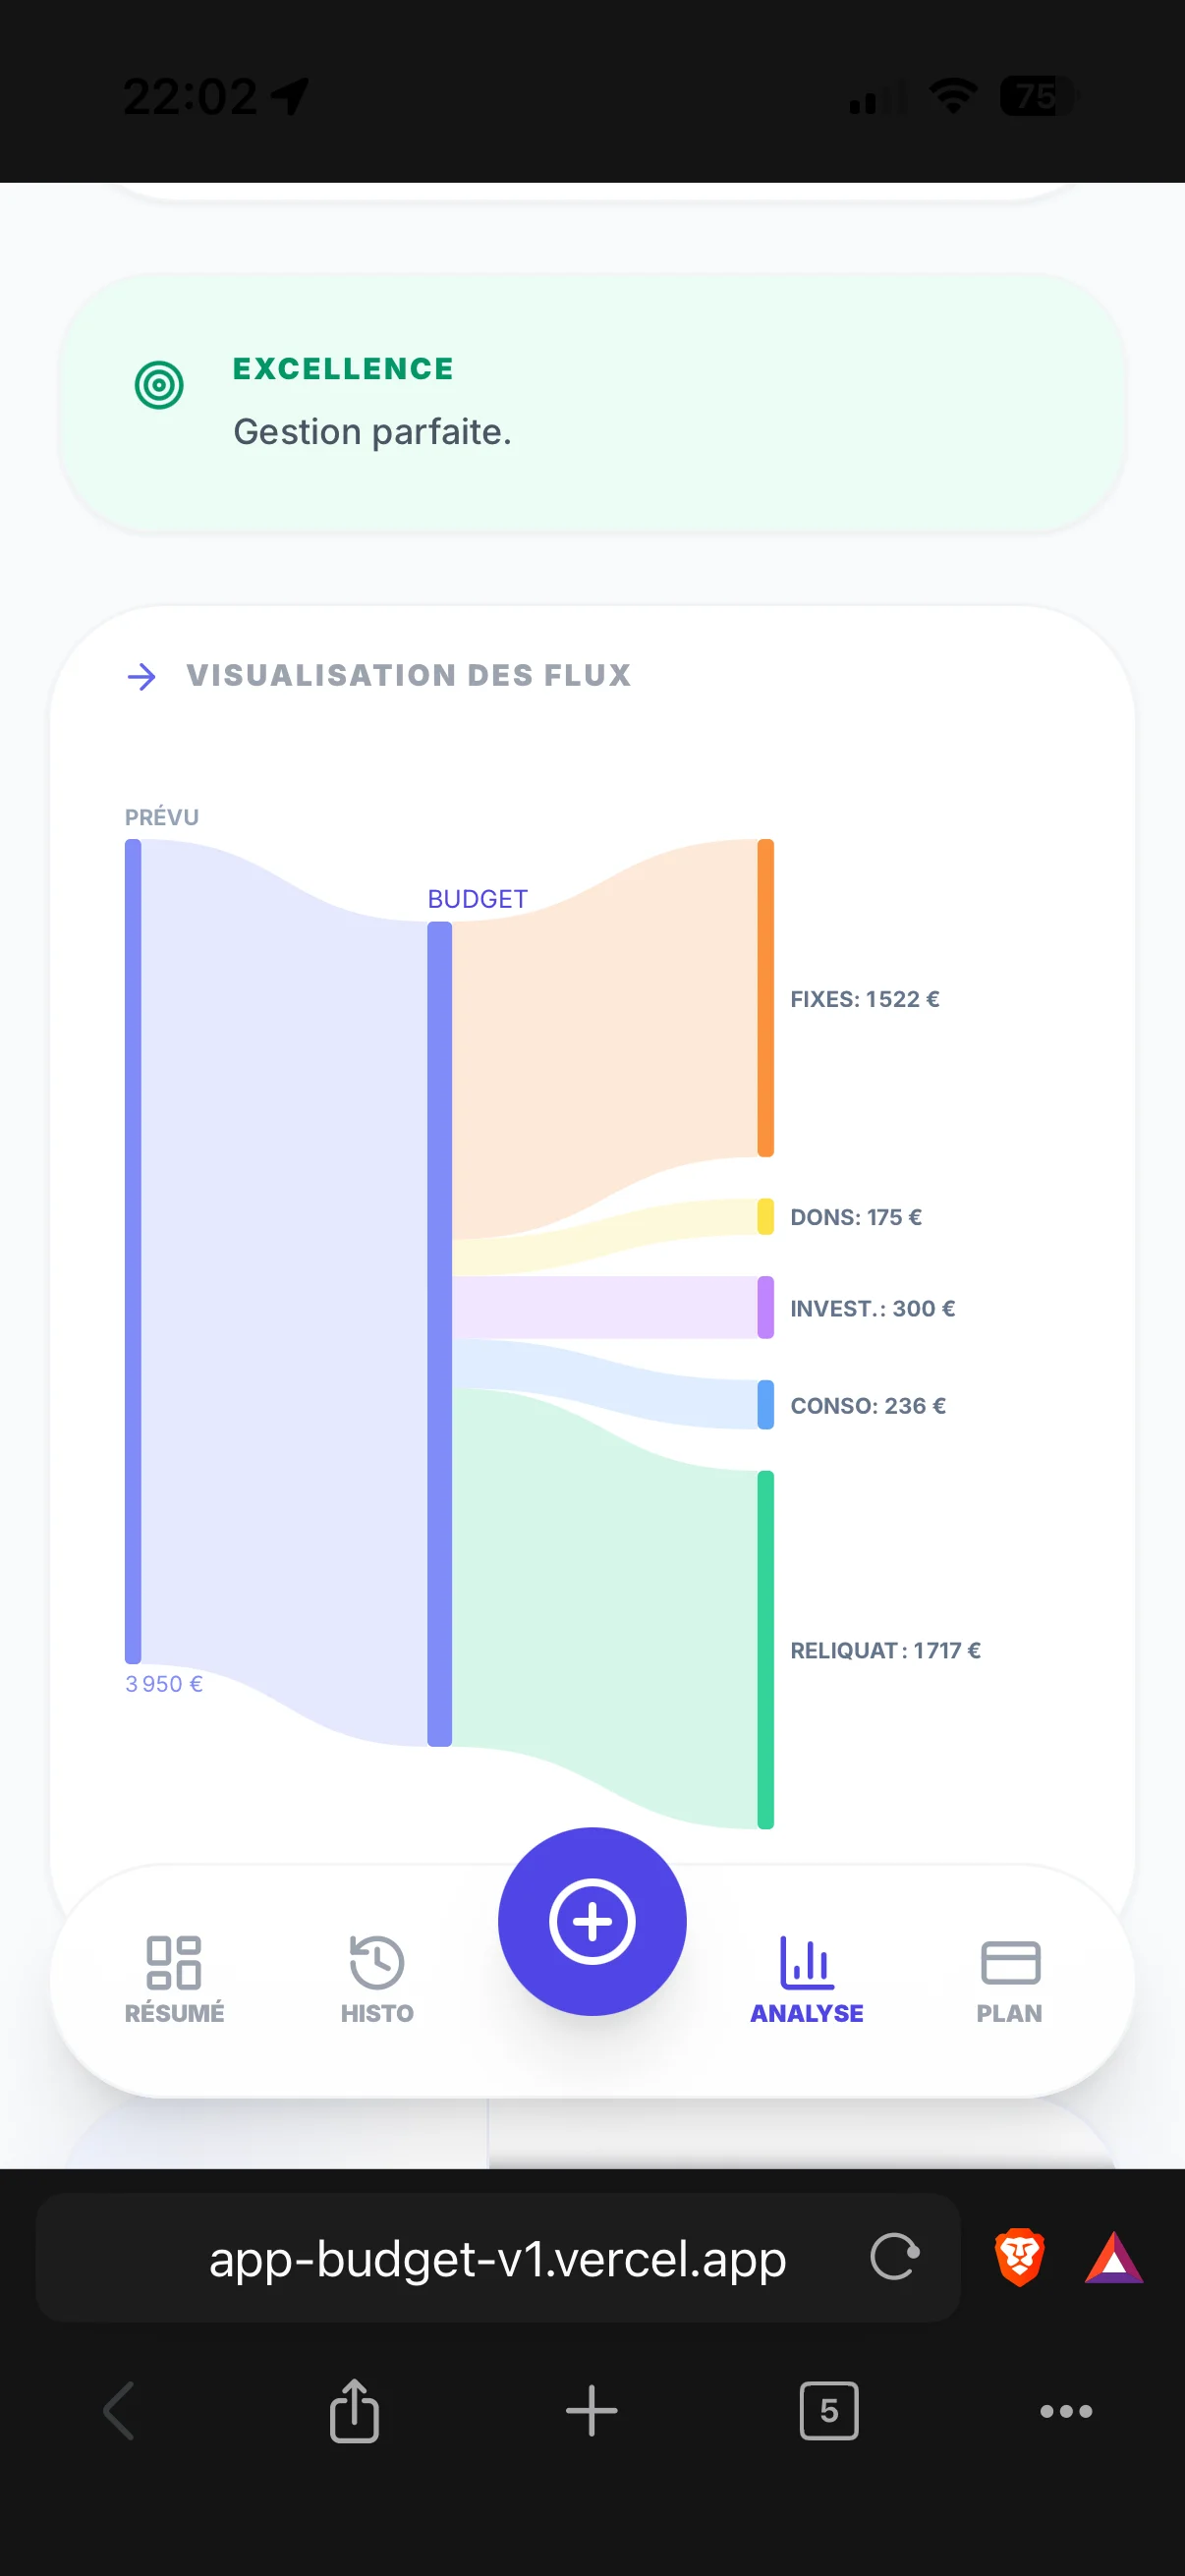Go back with the browser back arrow

119,2411
